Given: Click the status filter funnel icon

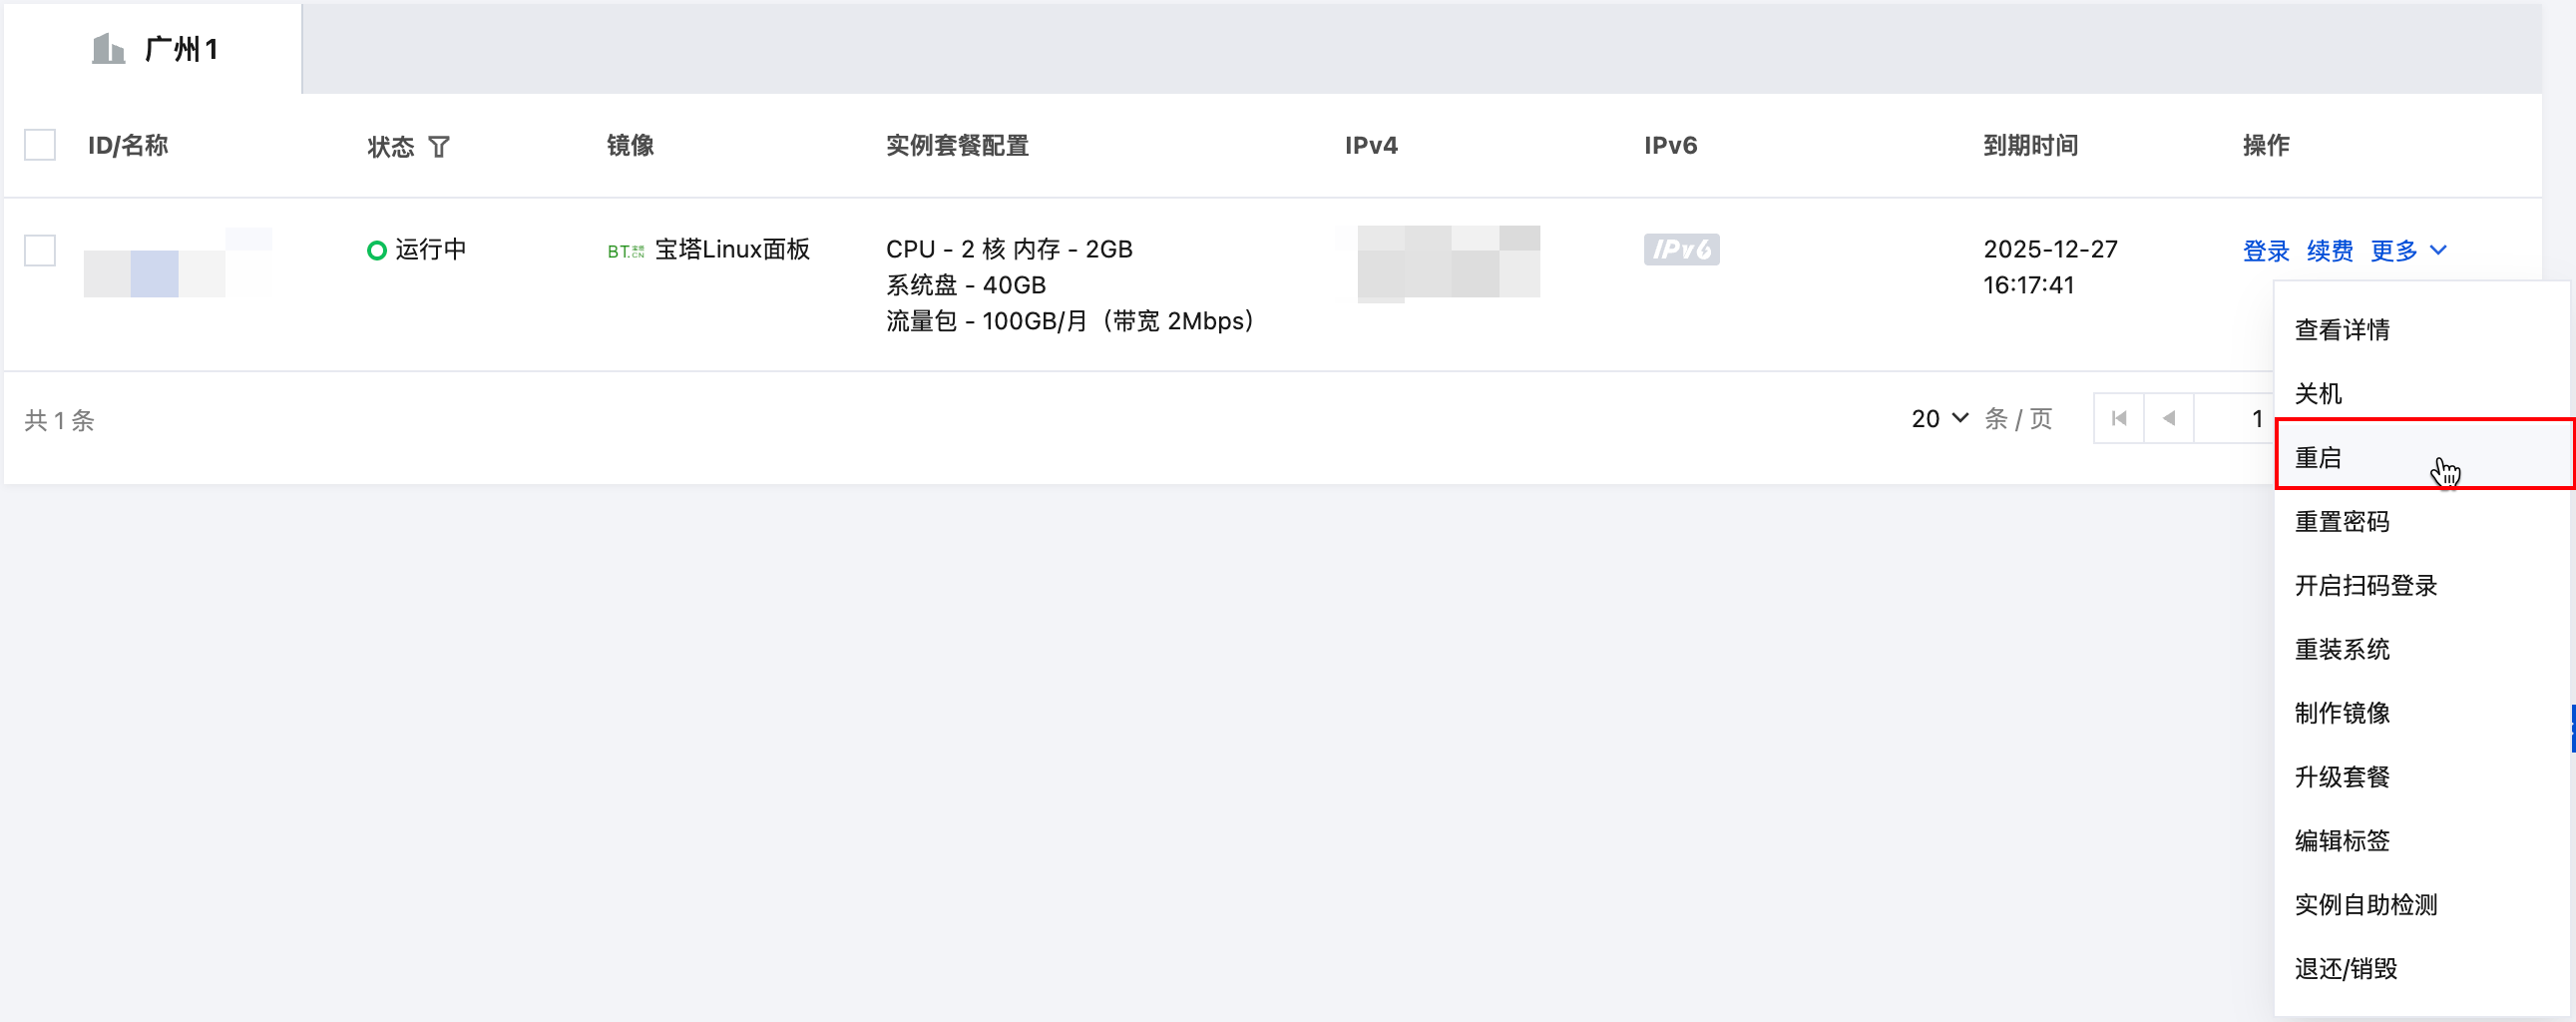Looking at the screenshot, I should point(439,147).
